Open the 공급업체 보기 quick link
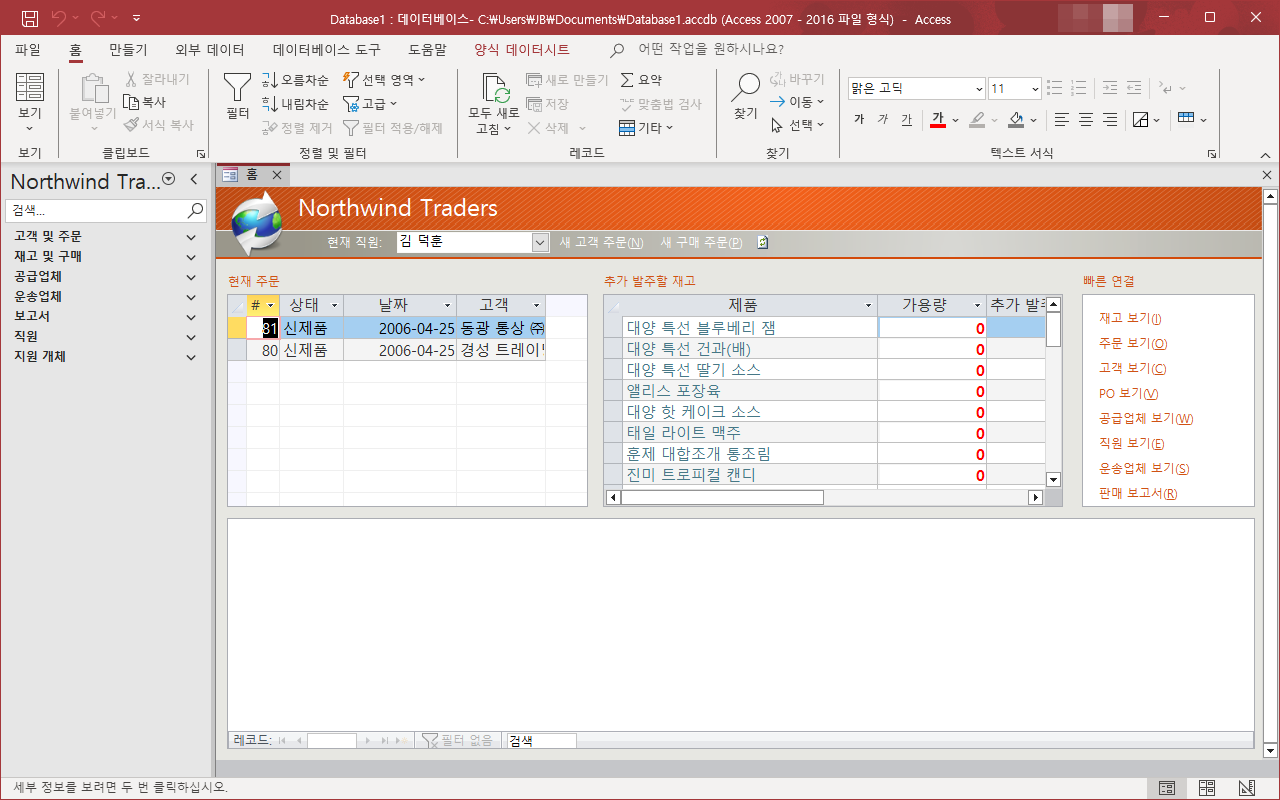1280x800 pixels. (x=1146, y=419)
